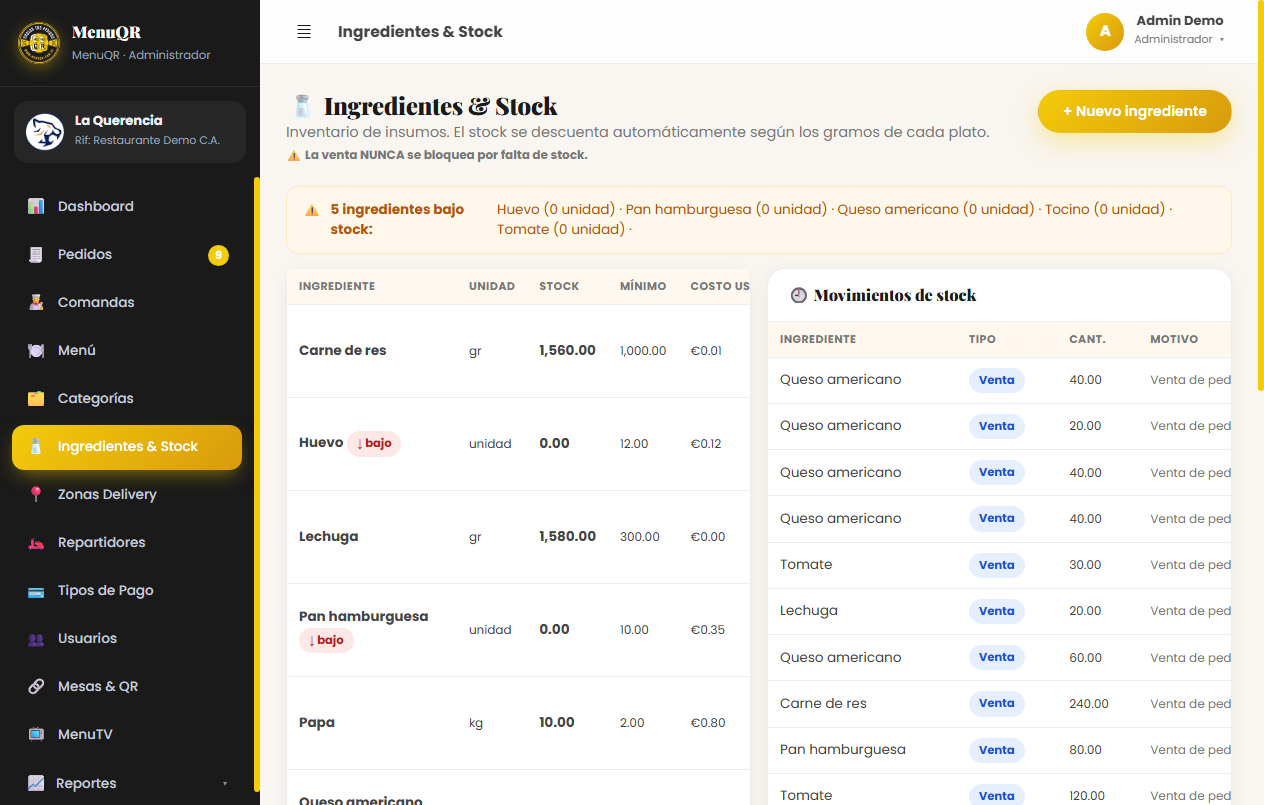This screenshot has width=1264, height=805.
Task: Open the Dashboard menu item
Action: pos(127,206)
